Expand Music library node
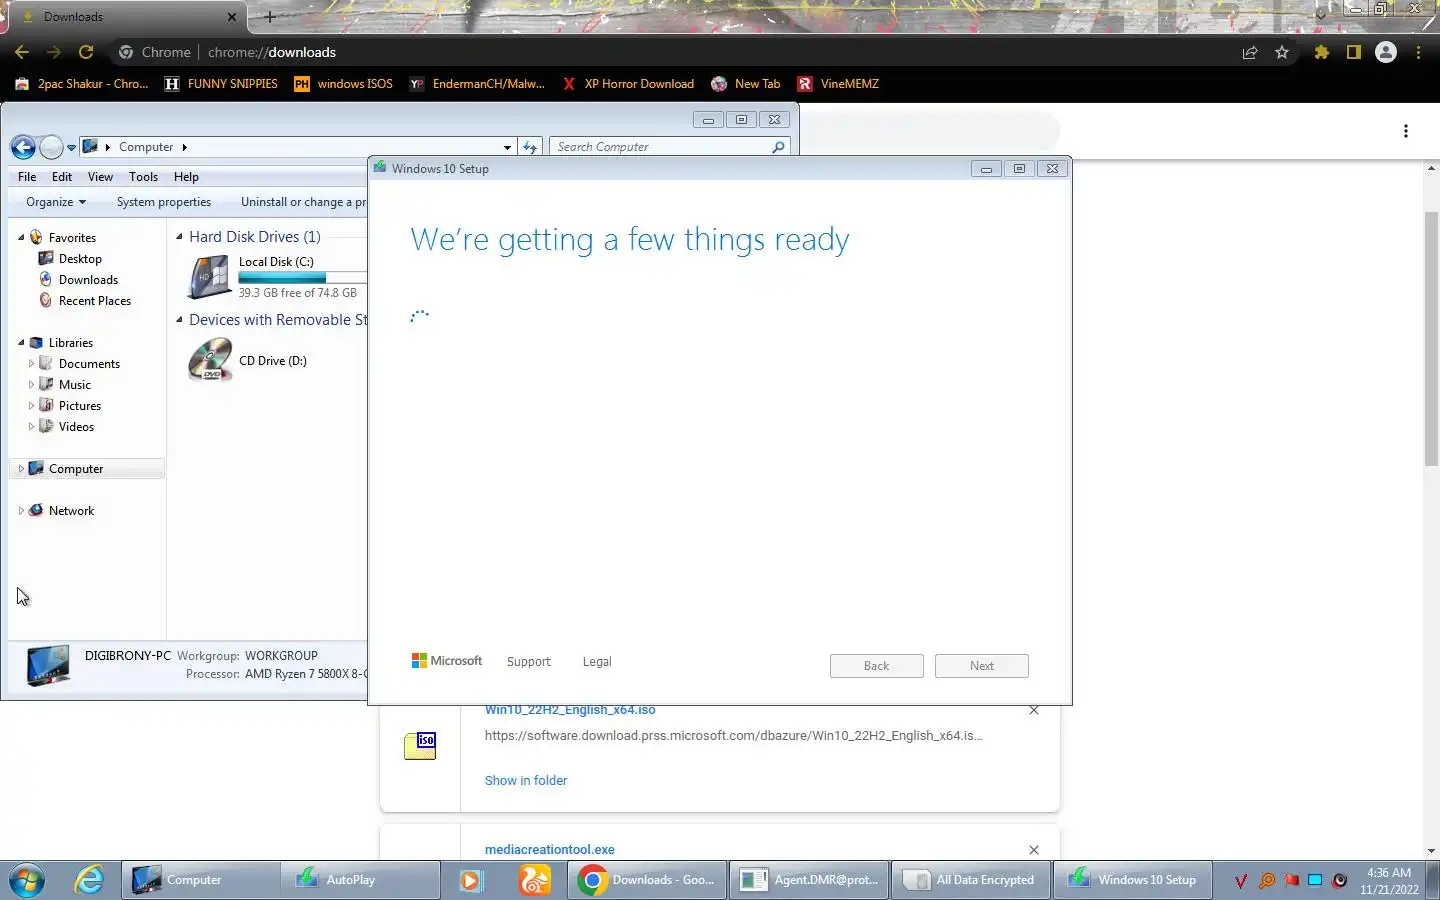Image resolution: width=1440 pixels, height=900 pixels. pos(31,385)
